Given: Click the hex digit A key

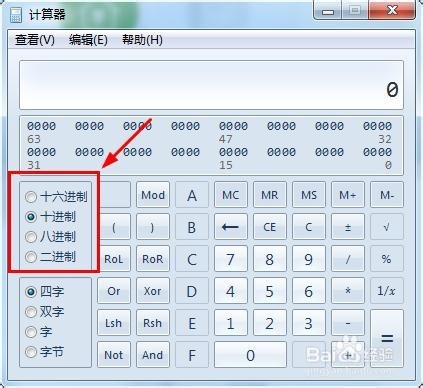Looking at the screenshot, I should coord(192,195).
